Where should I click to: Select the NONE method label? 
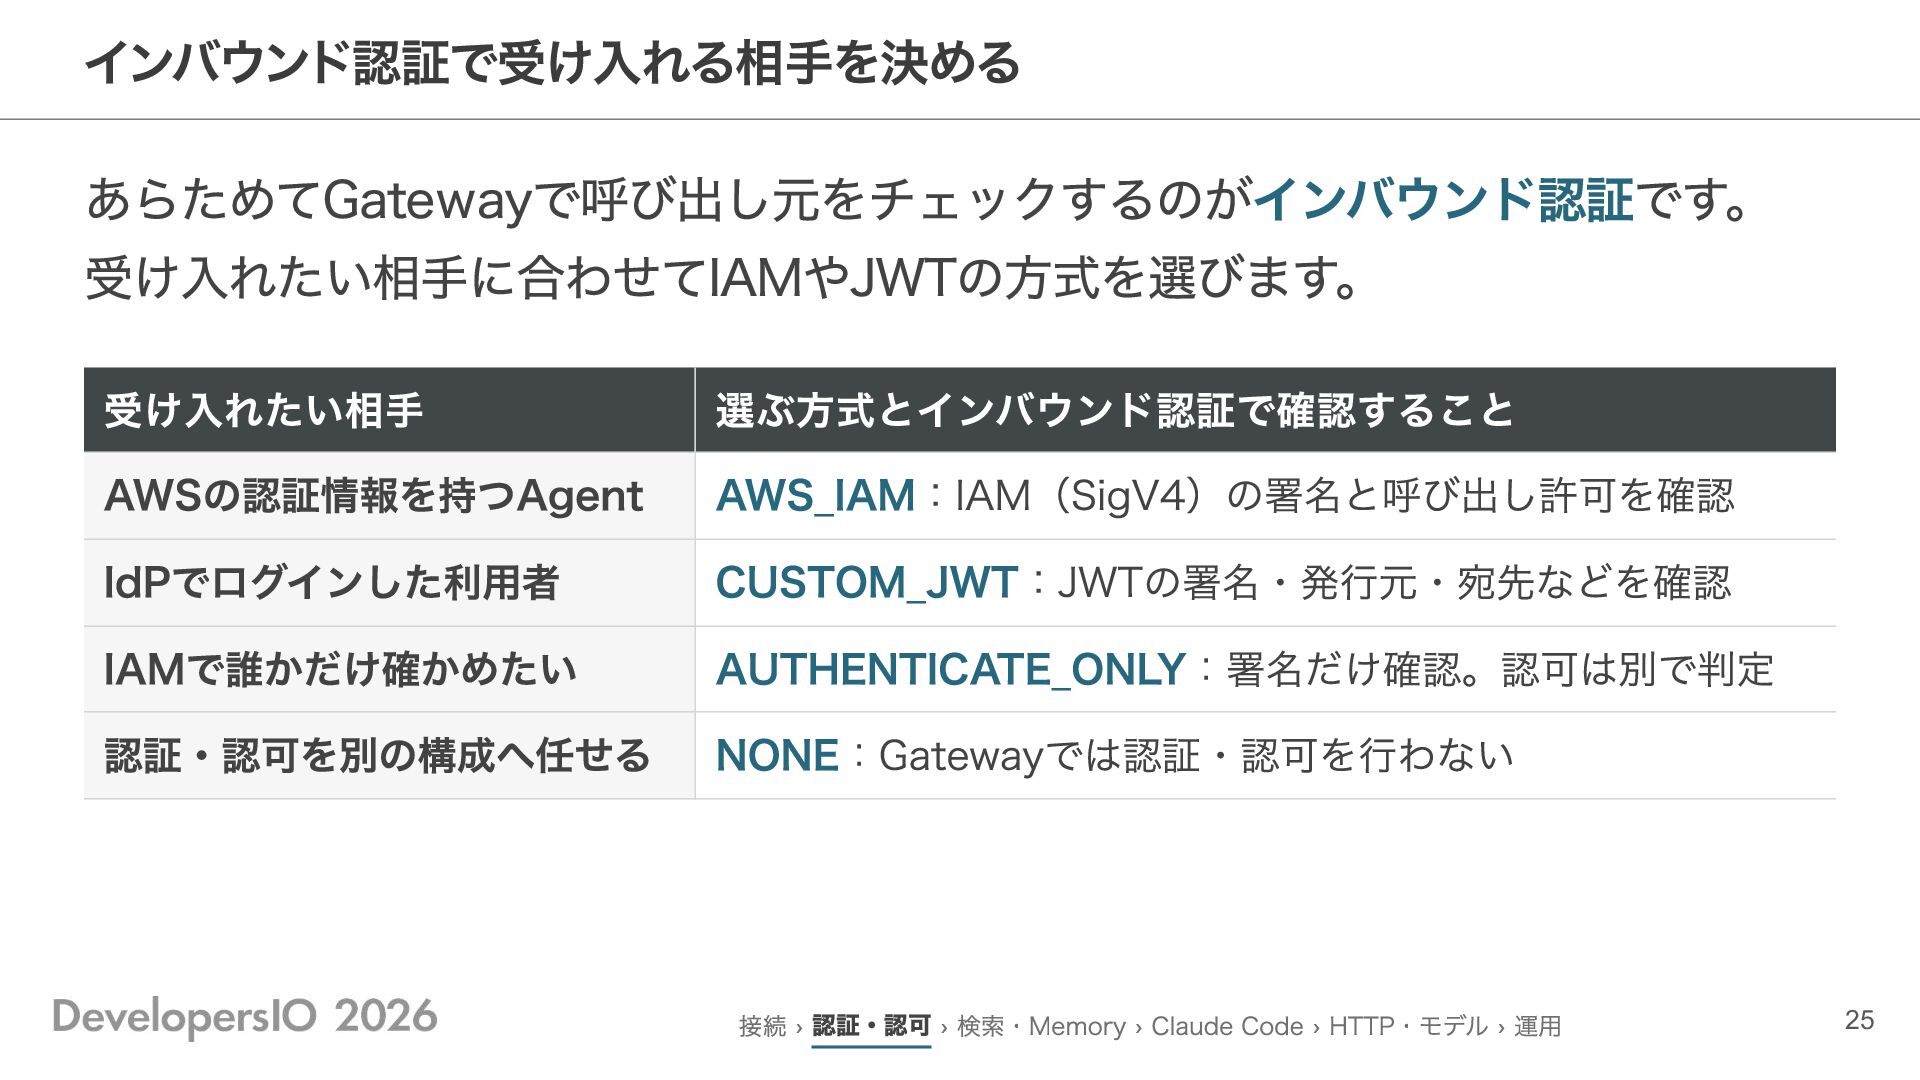[777, 756]
